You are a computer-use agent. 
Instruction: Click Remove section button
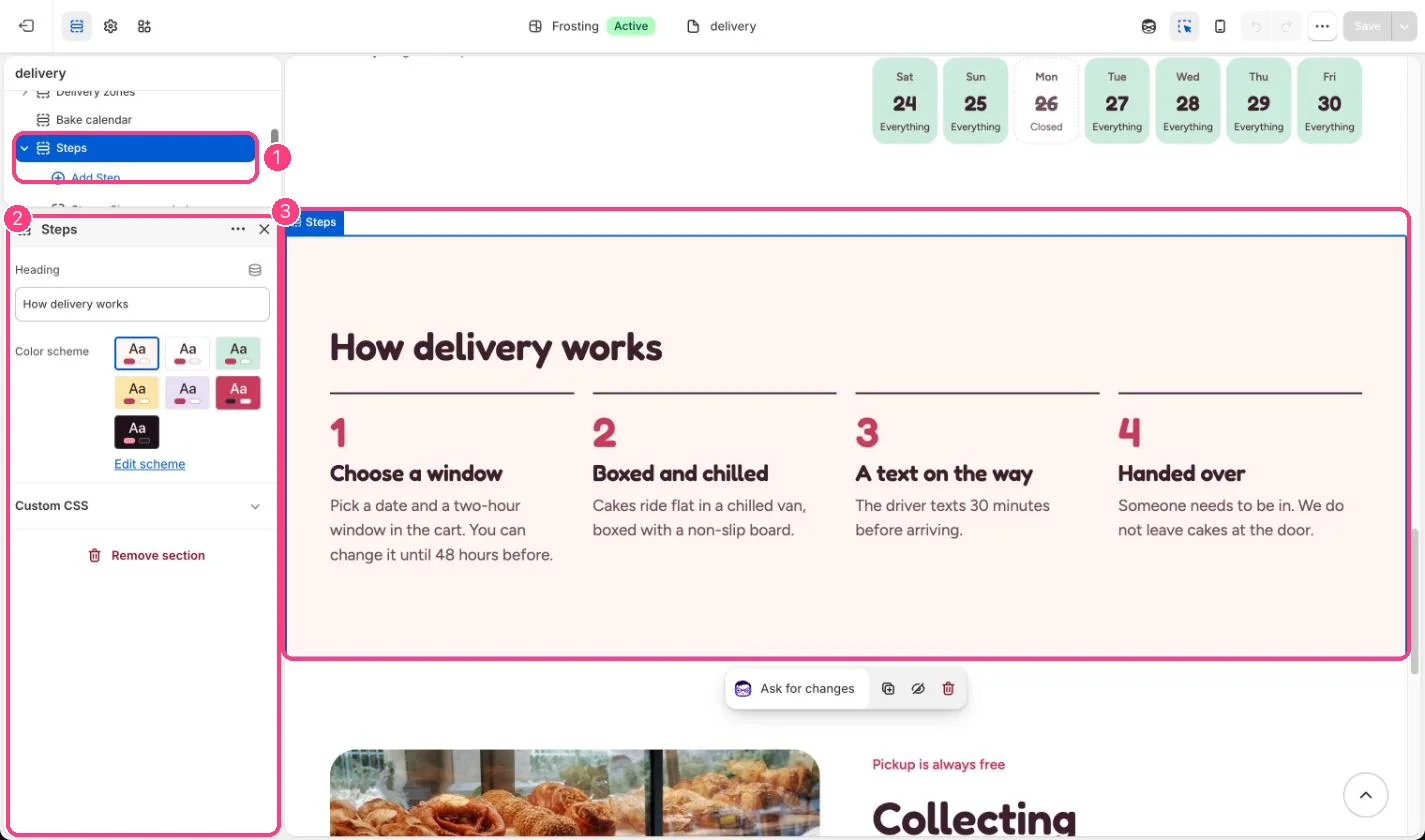tap(146, 555)
